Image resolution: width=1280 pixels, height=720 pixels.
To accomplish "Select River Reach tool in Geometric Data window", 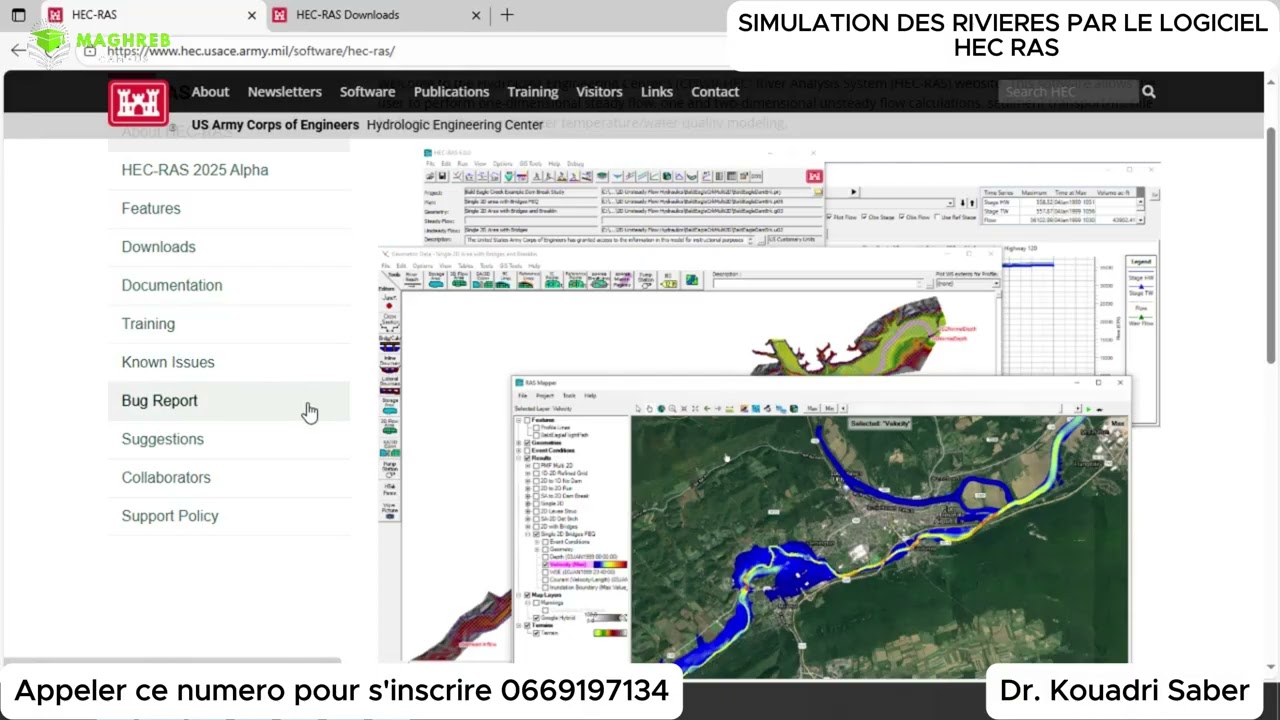I will tap(412, 280).
